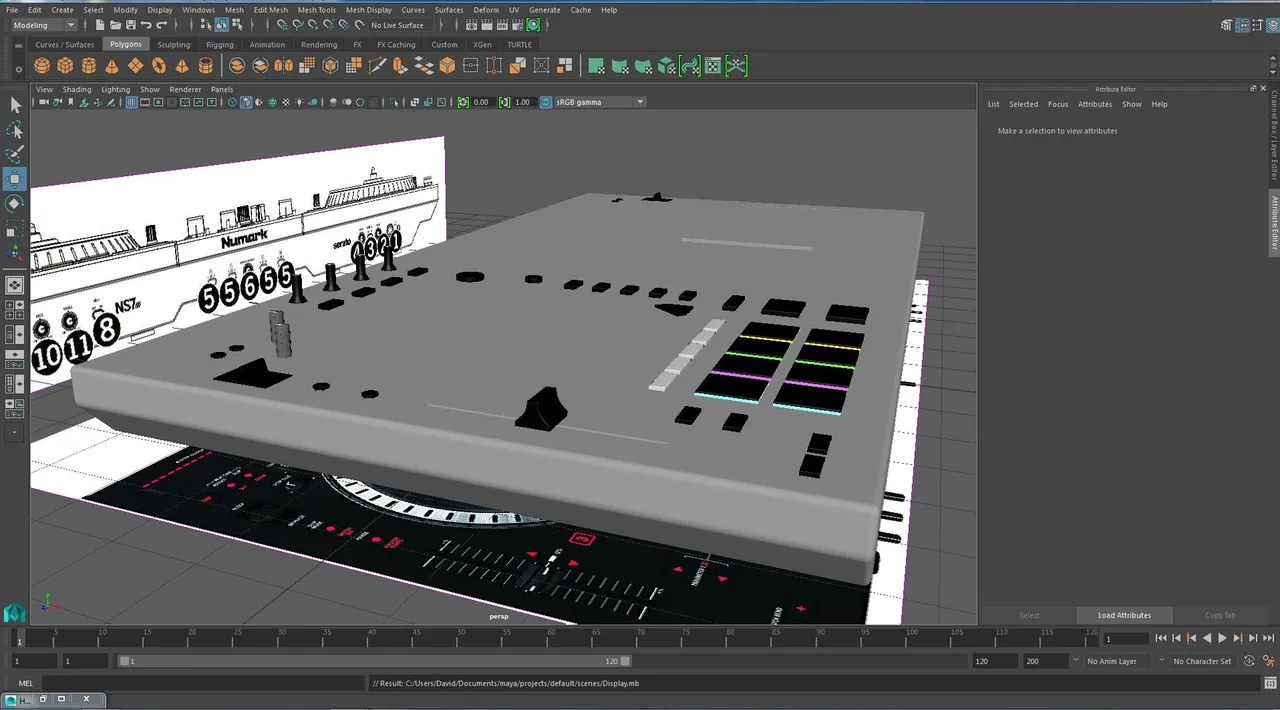Click the Bevel shelf icon
The height and width of the screenshot is (710, 1280).
pos(447,66)
